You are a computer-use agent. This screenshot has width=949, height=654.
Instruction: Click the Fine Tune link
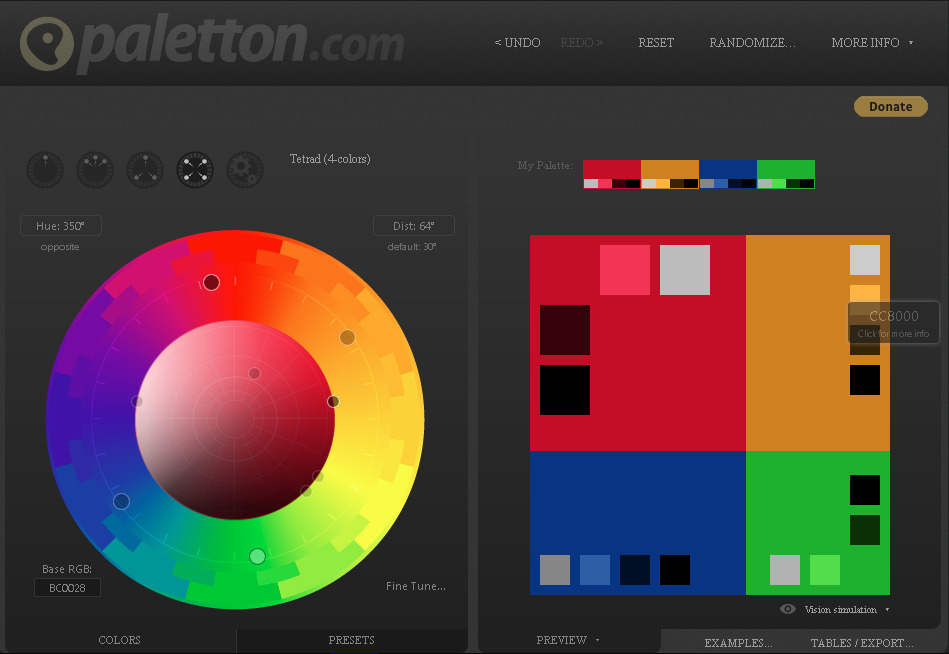click(x=416, y=586)
